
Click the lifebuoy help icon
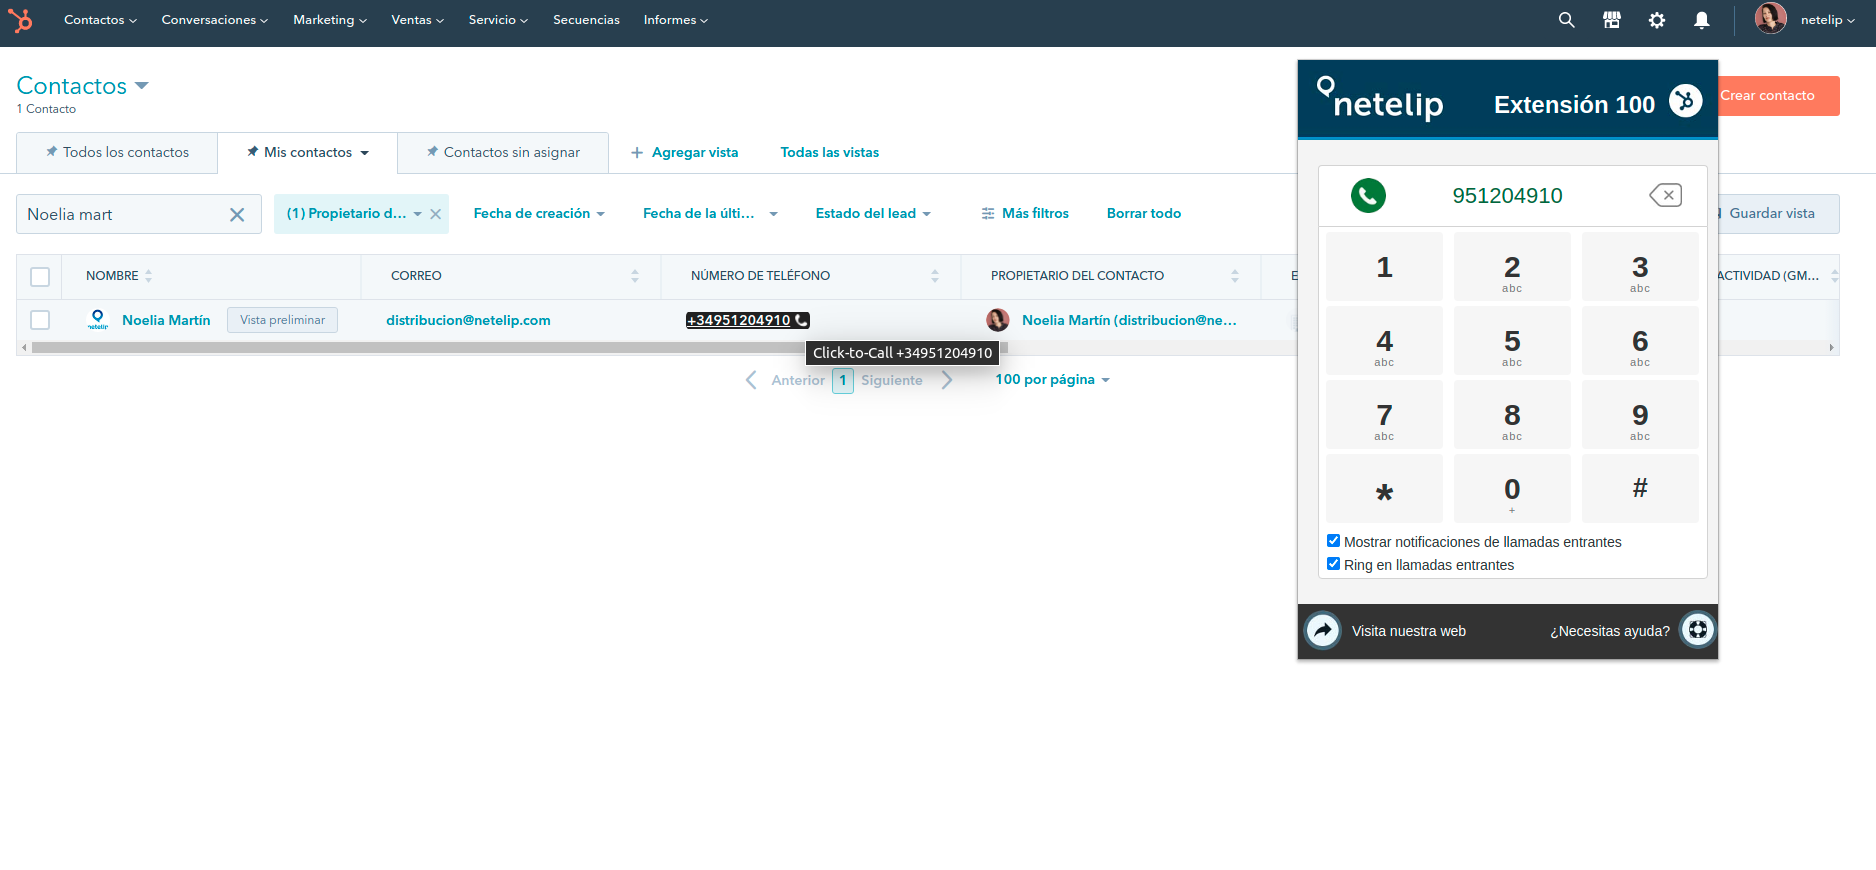click(x=1697, y=630)
